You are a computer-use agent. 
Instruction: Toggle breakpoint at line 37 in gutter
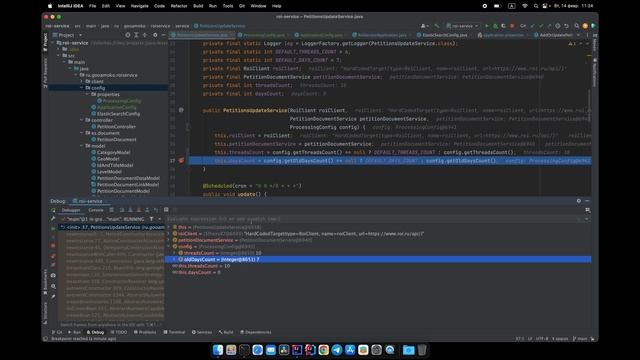pyautogui.click(x=181, y=160)
